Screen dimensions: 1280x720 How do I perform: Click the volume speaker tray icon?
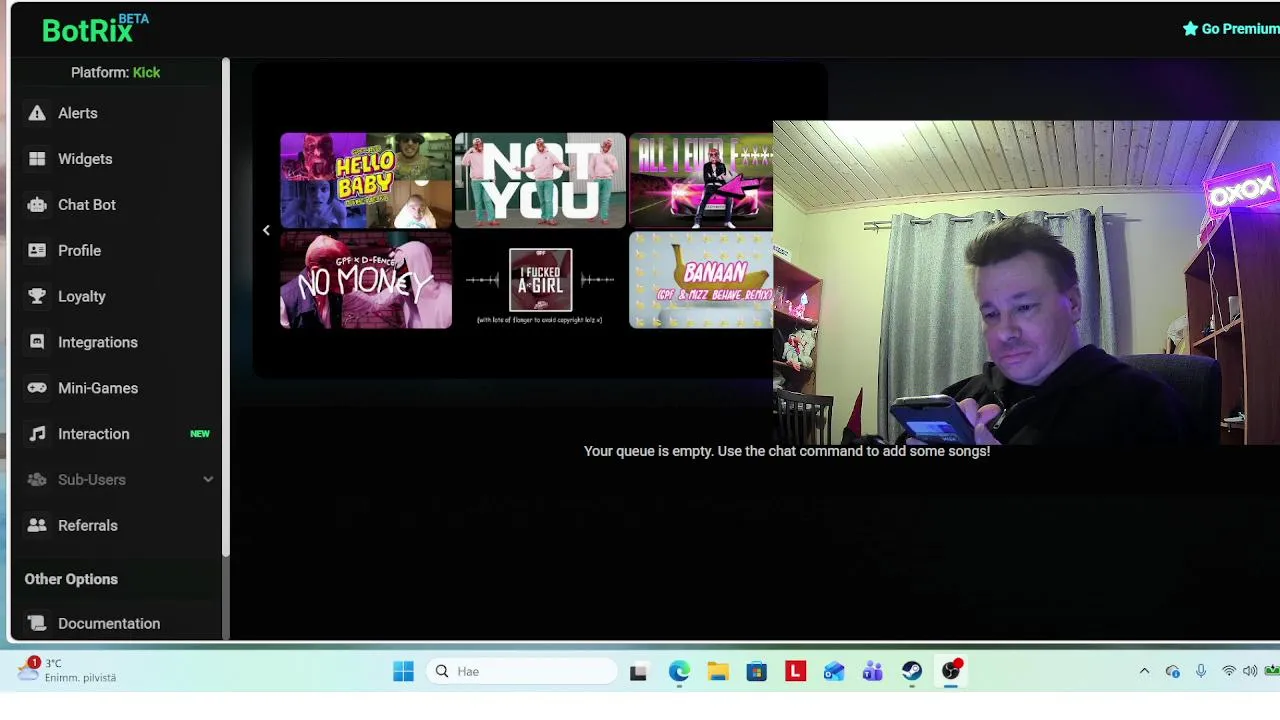pyautogui.click(x=1250, y=671)
